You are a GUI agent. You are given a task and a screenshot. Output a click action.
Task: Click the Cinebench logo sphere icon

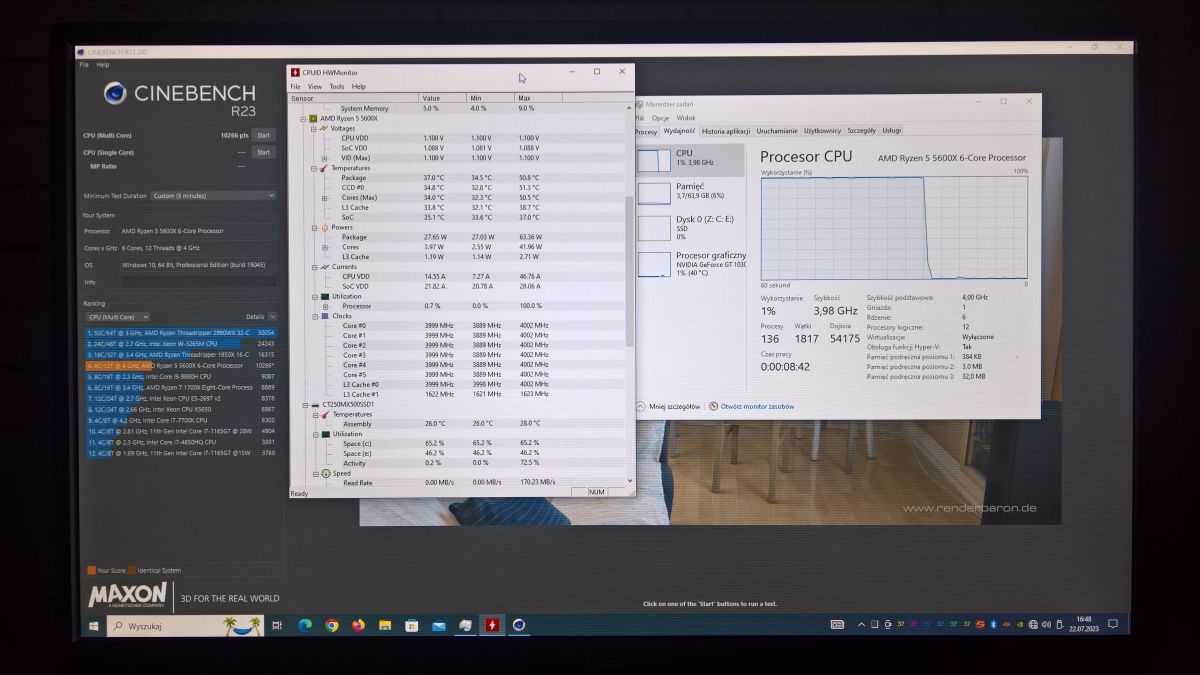[x=115, y=93]
